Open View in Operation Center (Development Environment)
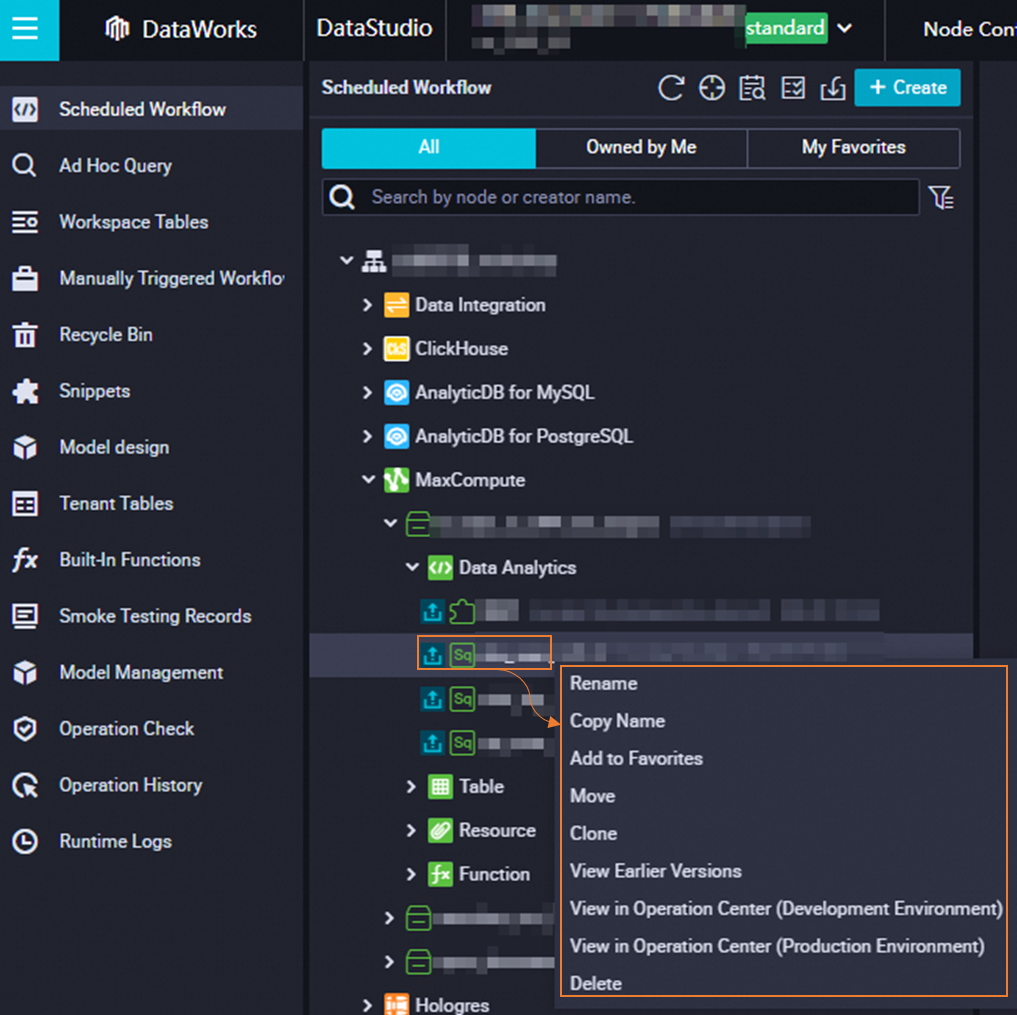This screenshot has height=1015, width=1017. pos(786,909)
